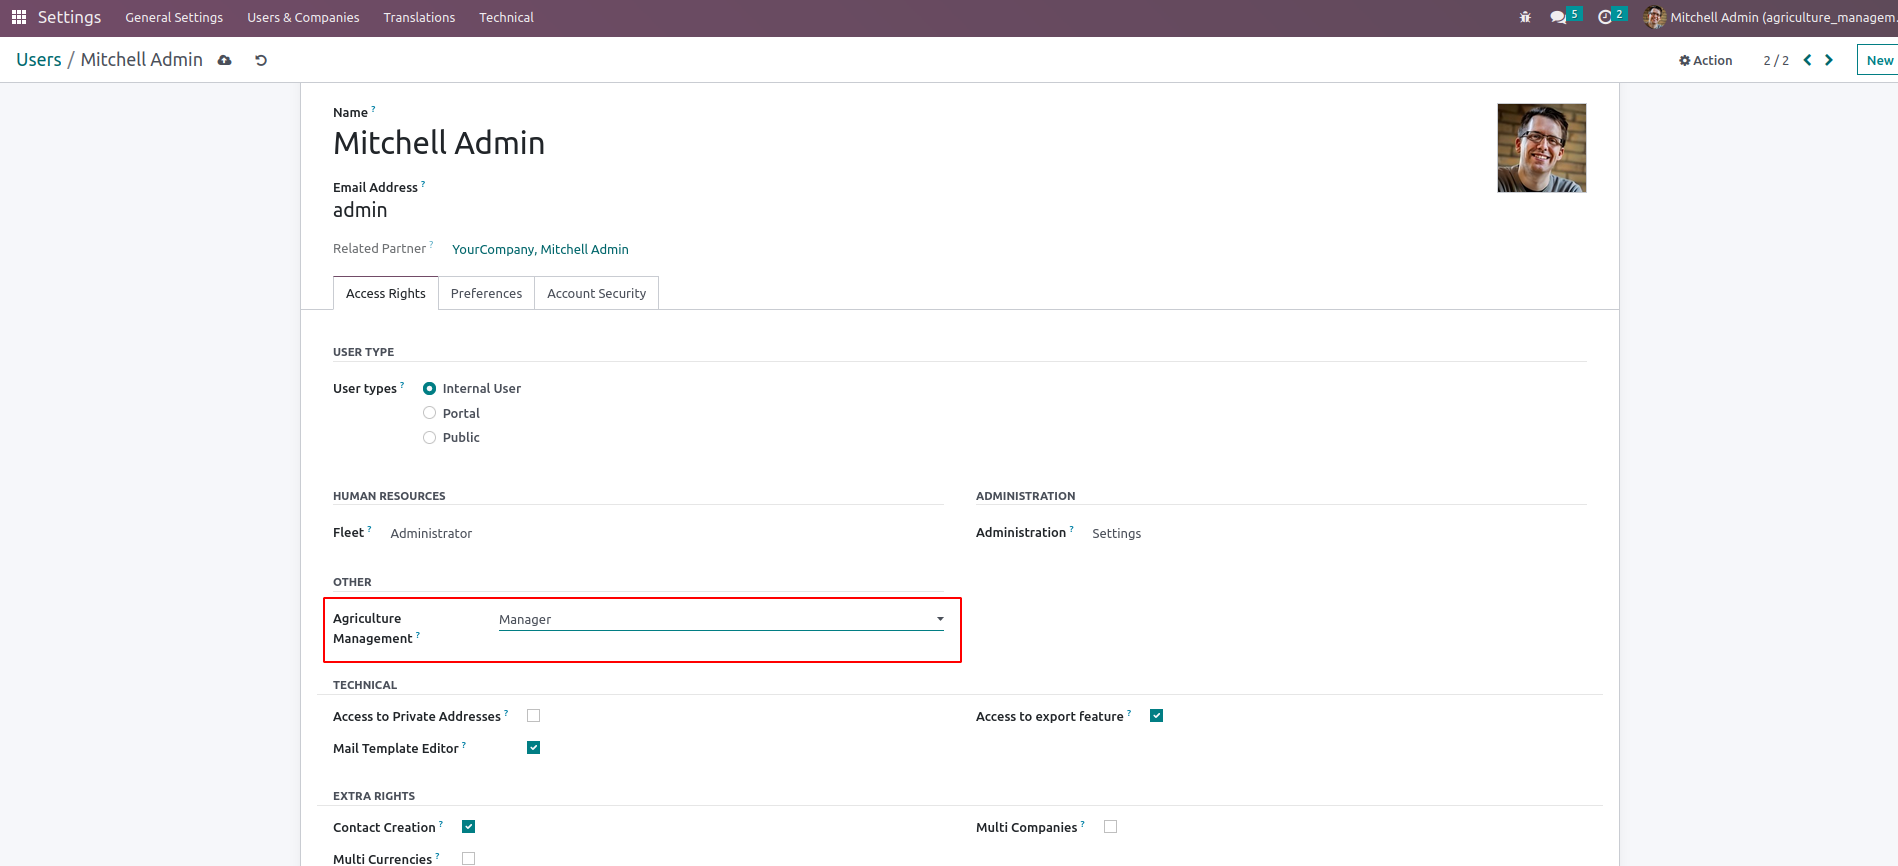Open the Users & Companies menu
The image size is (1898, 866).
tap(303, 17)
